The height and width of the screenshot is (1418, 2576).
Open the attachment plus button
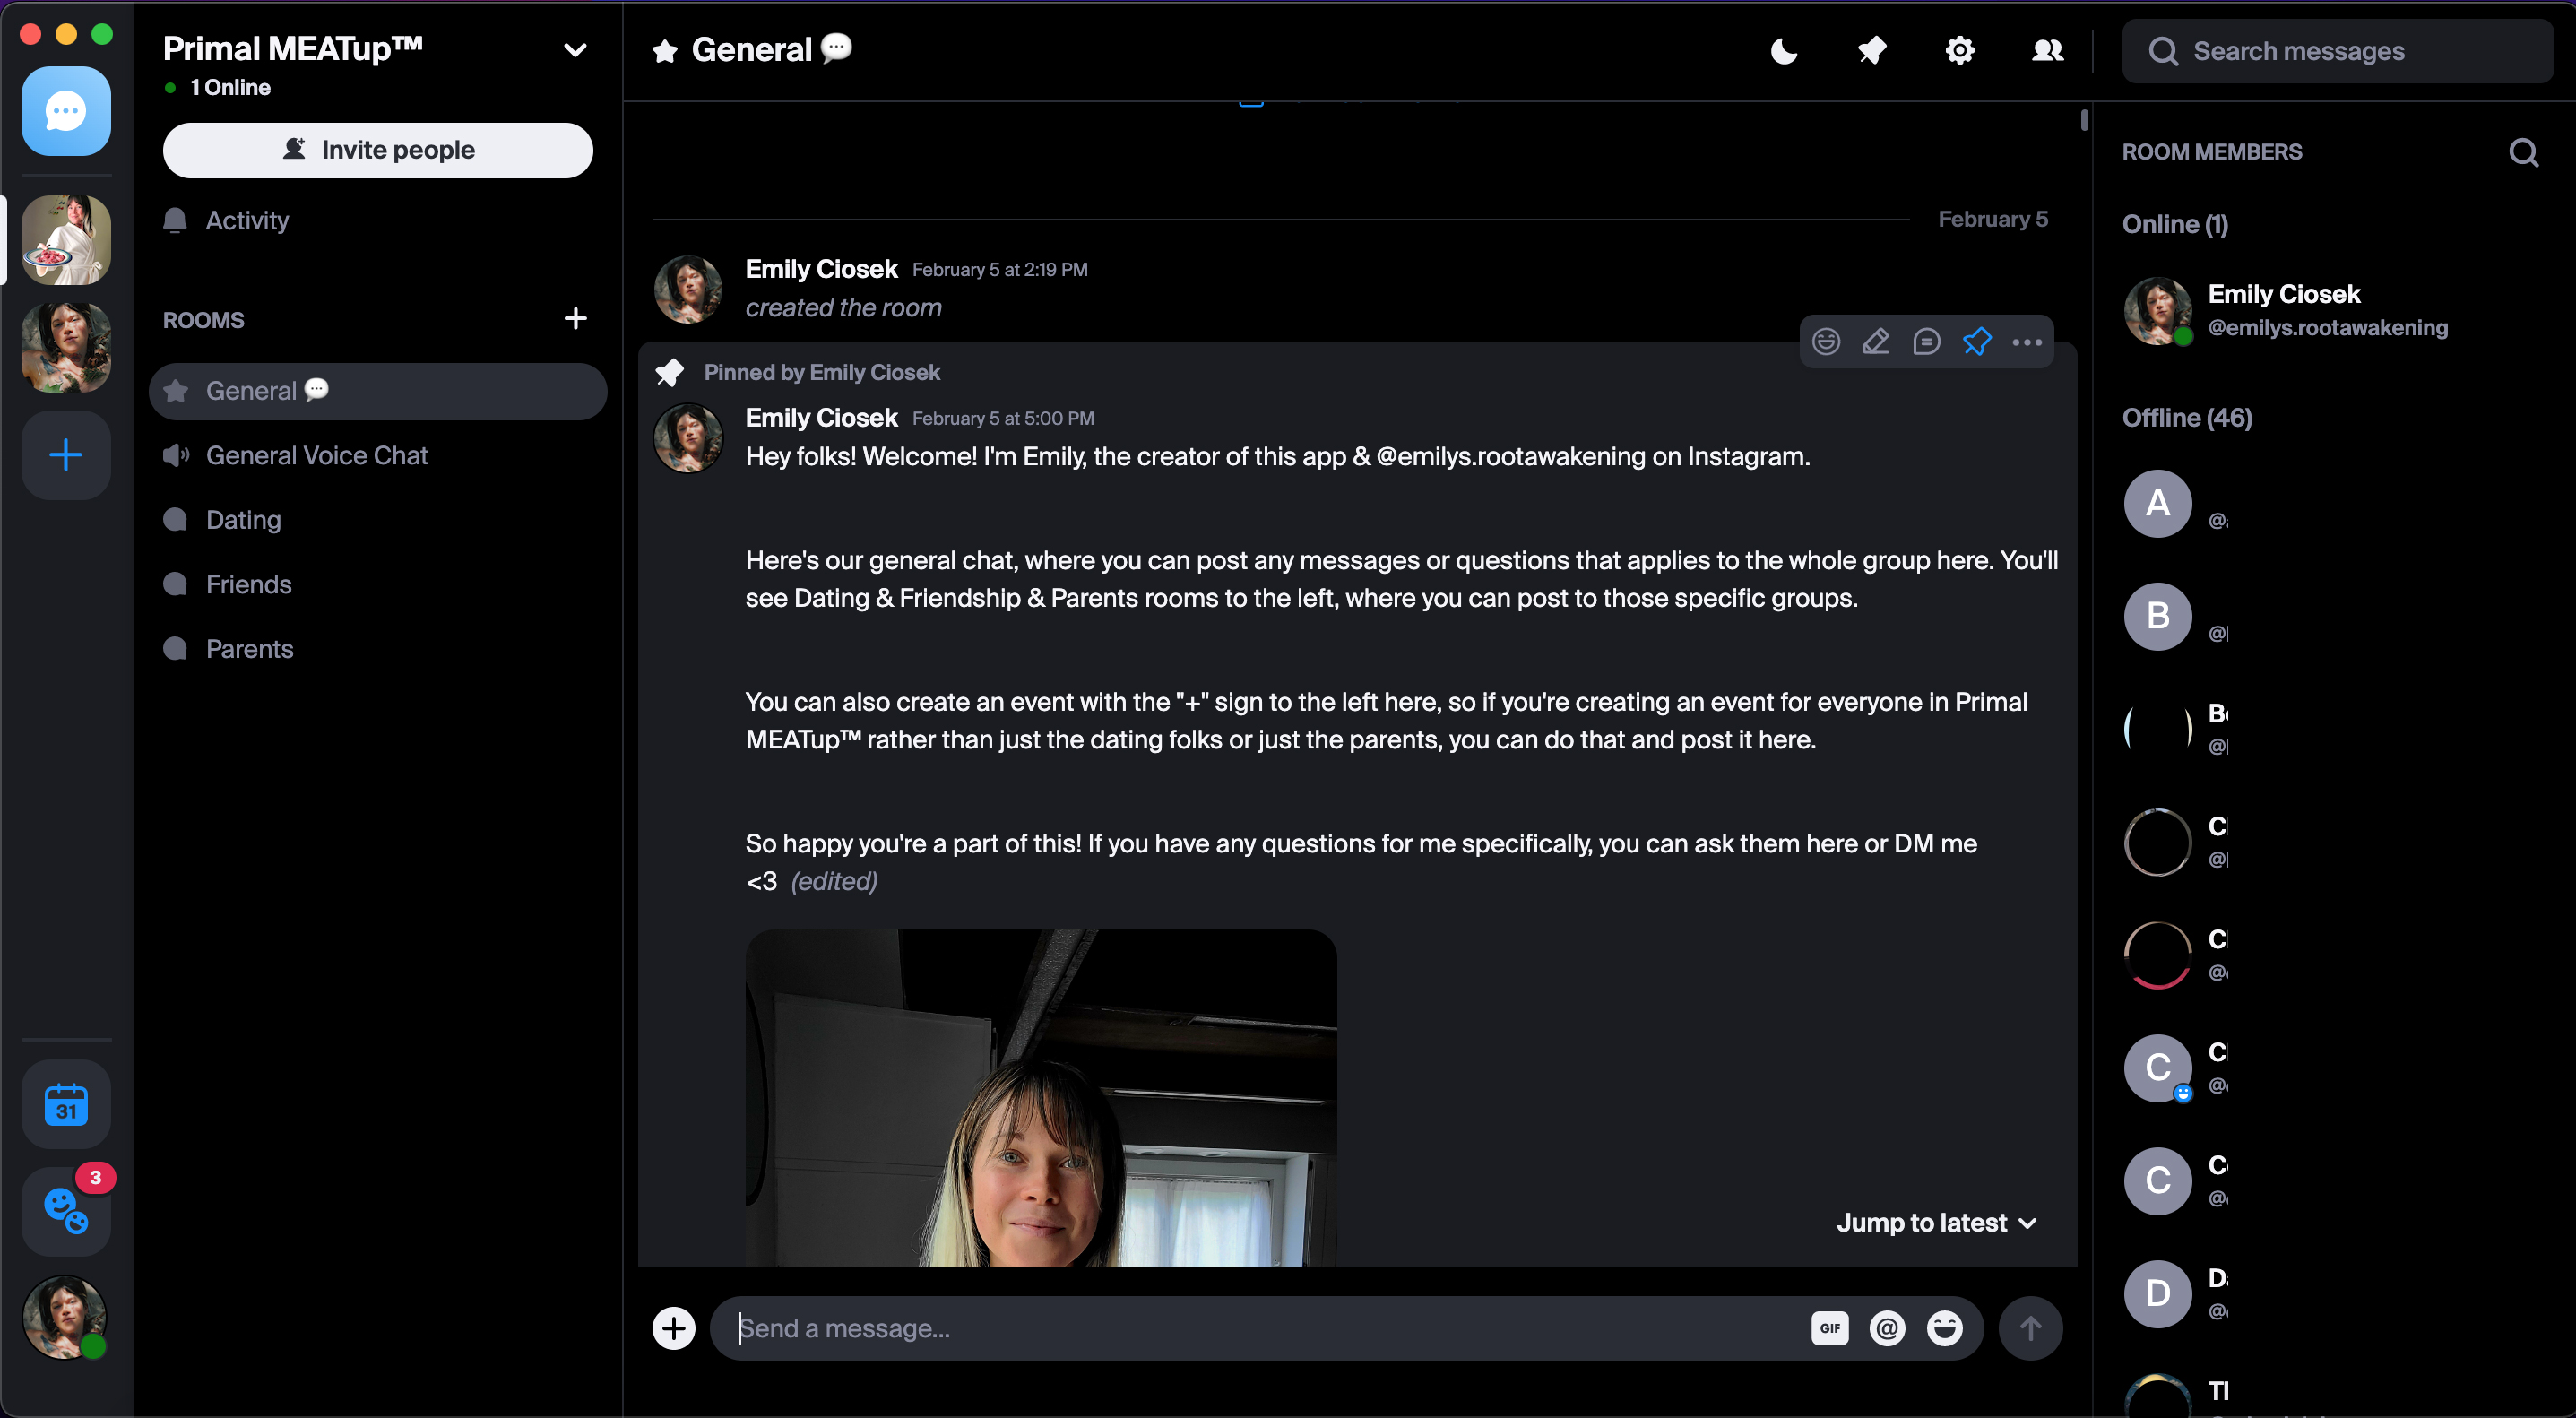coord(674,1328)
